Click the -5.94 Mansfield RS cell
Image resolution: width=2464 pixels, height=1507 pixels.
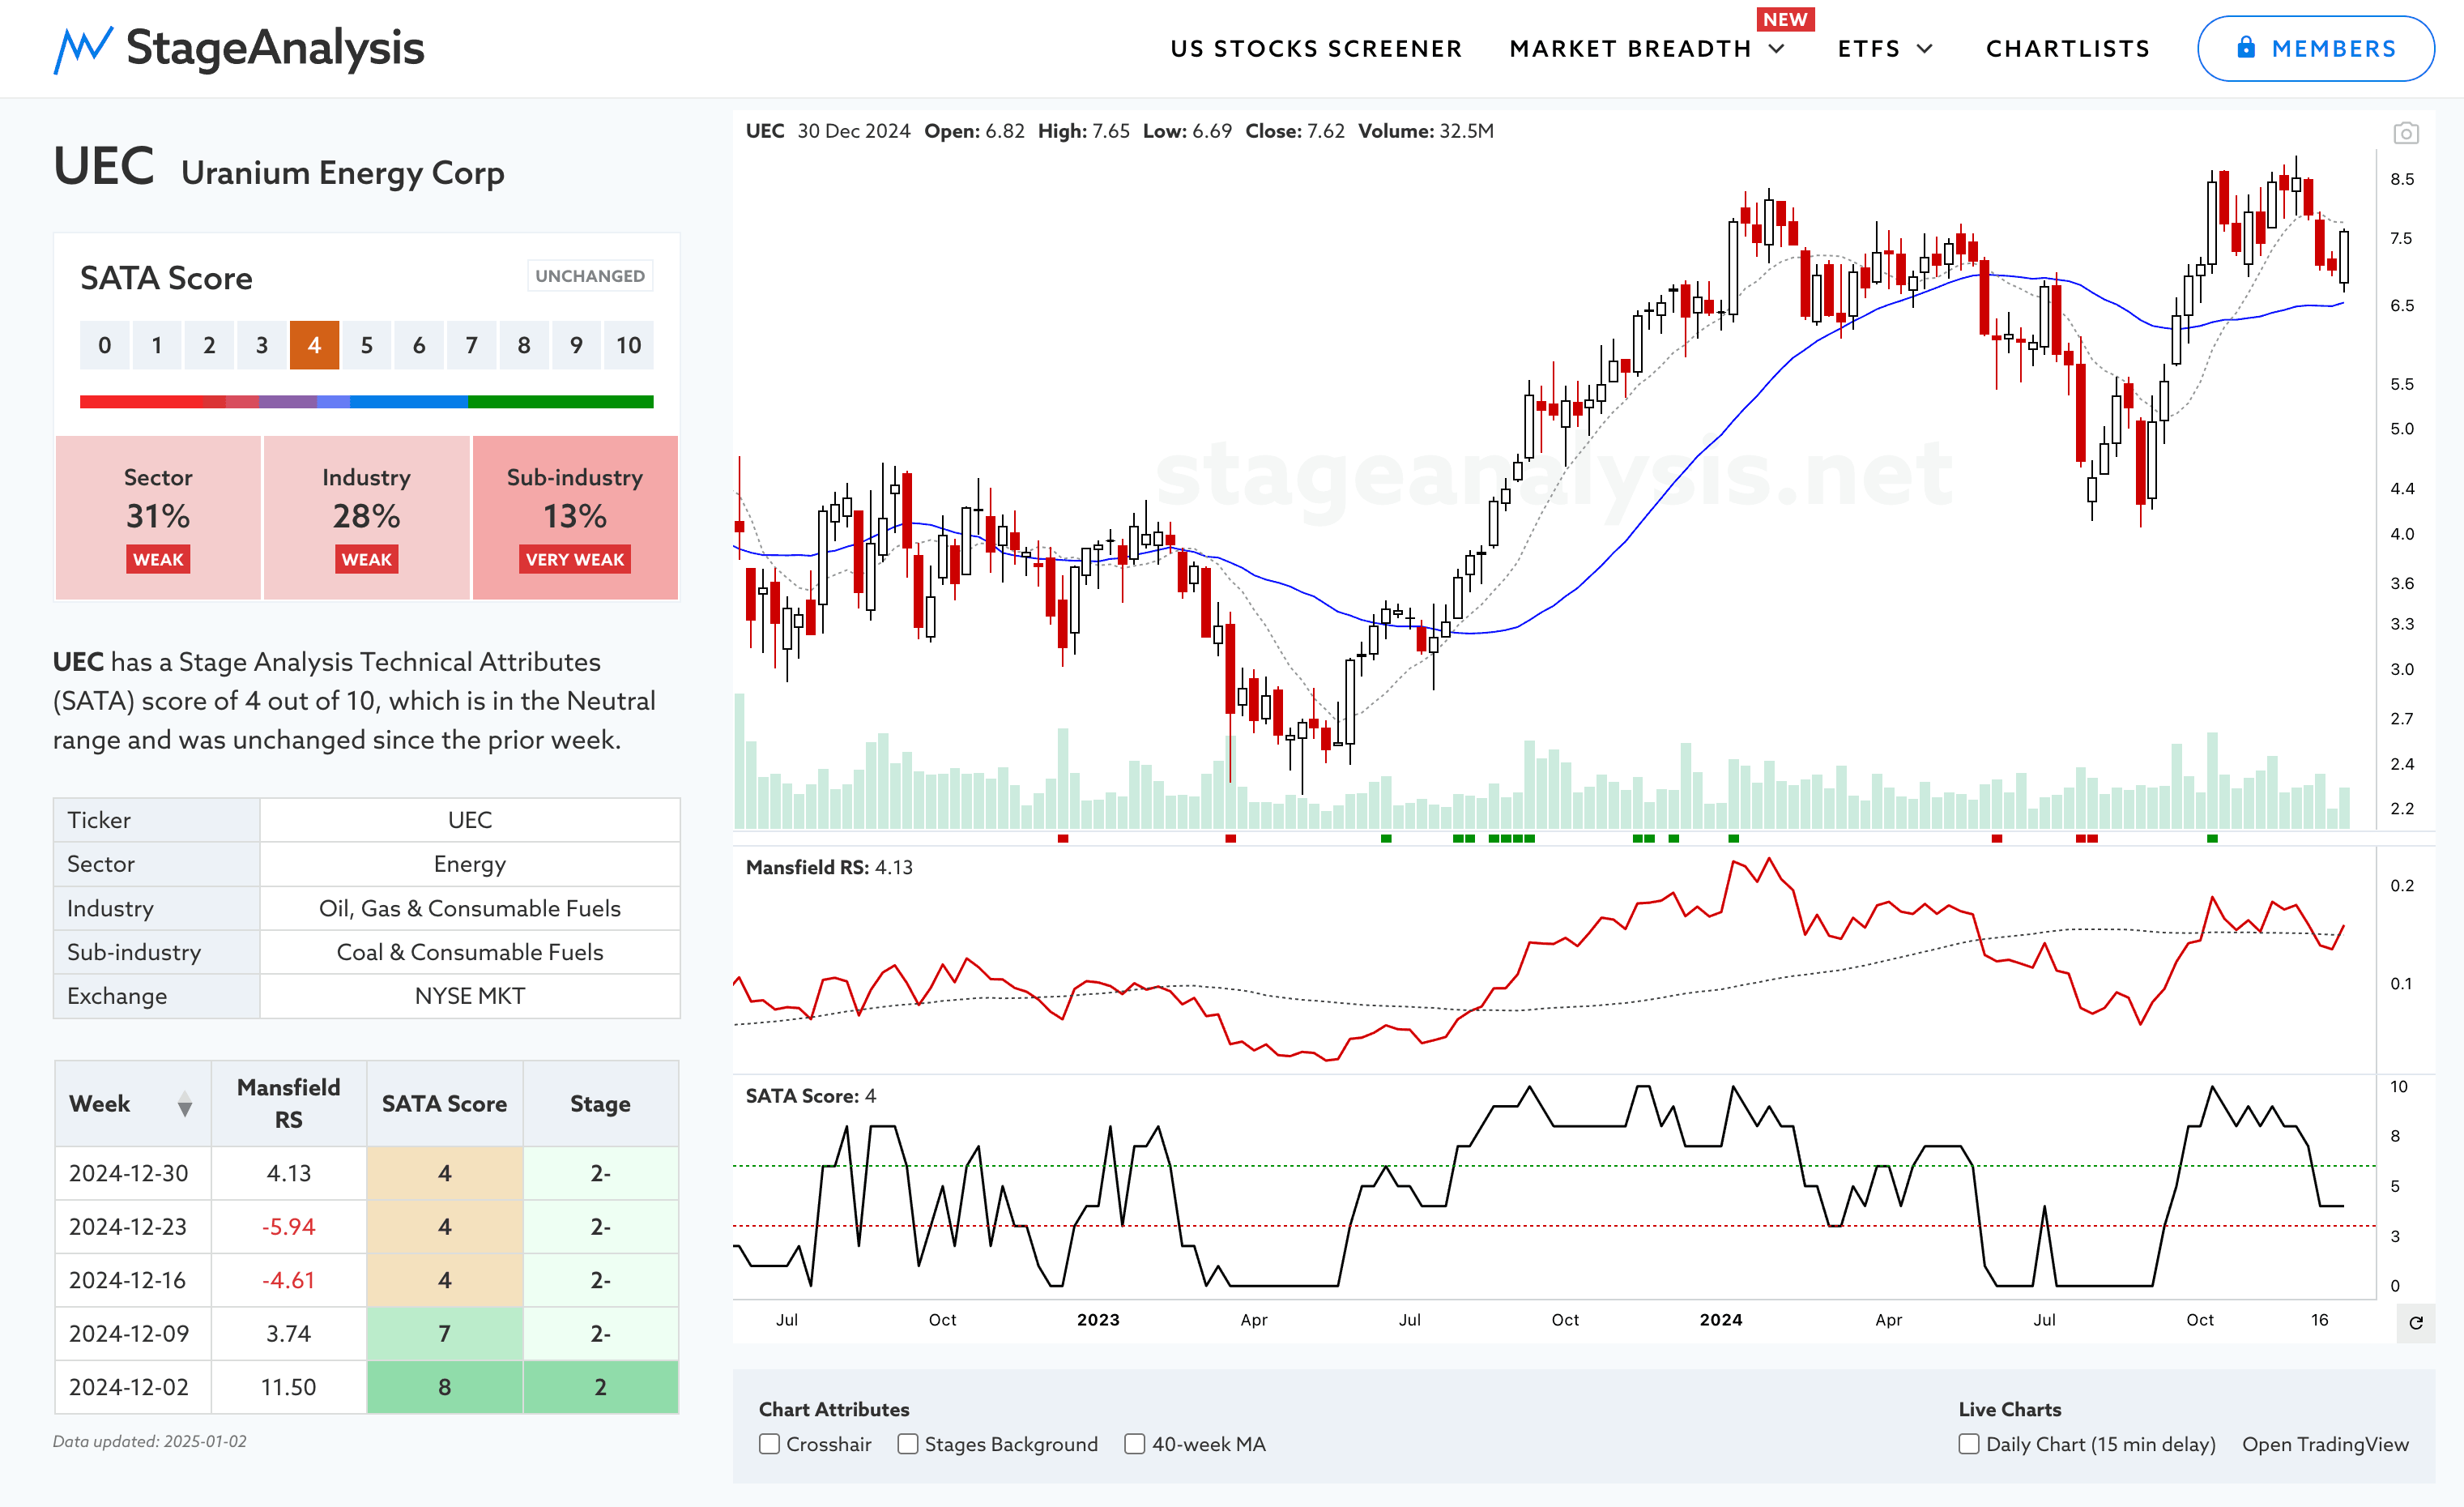tap(288, 1227)
